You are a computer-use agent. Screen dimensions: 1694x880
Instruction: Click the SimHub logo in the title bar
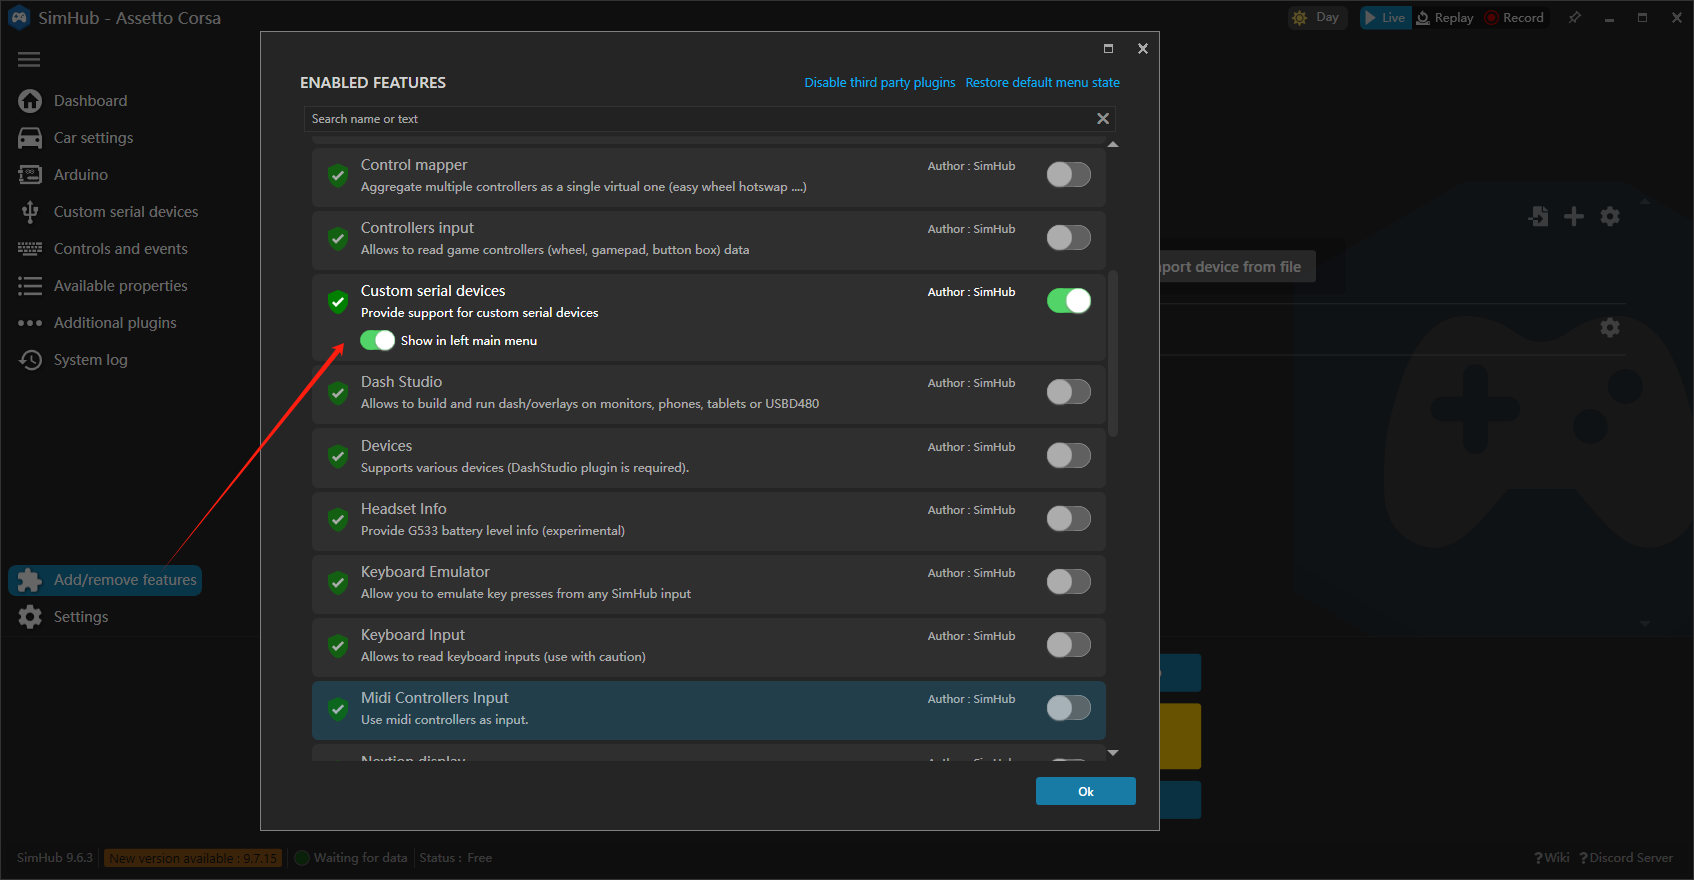(x=19, y=18)
